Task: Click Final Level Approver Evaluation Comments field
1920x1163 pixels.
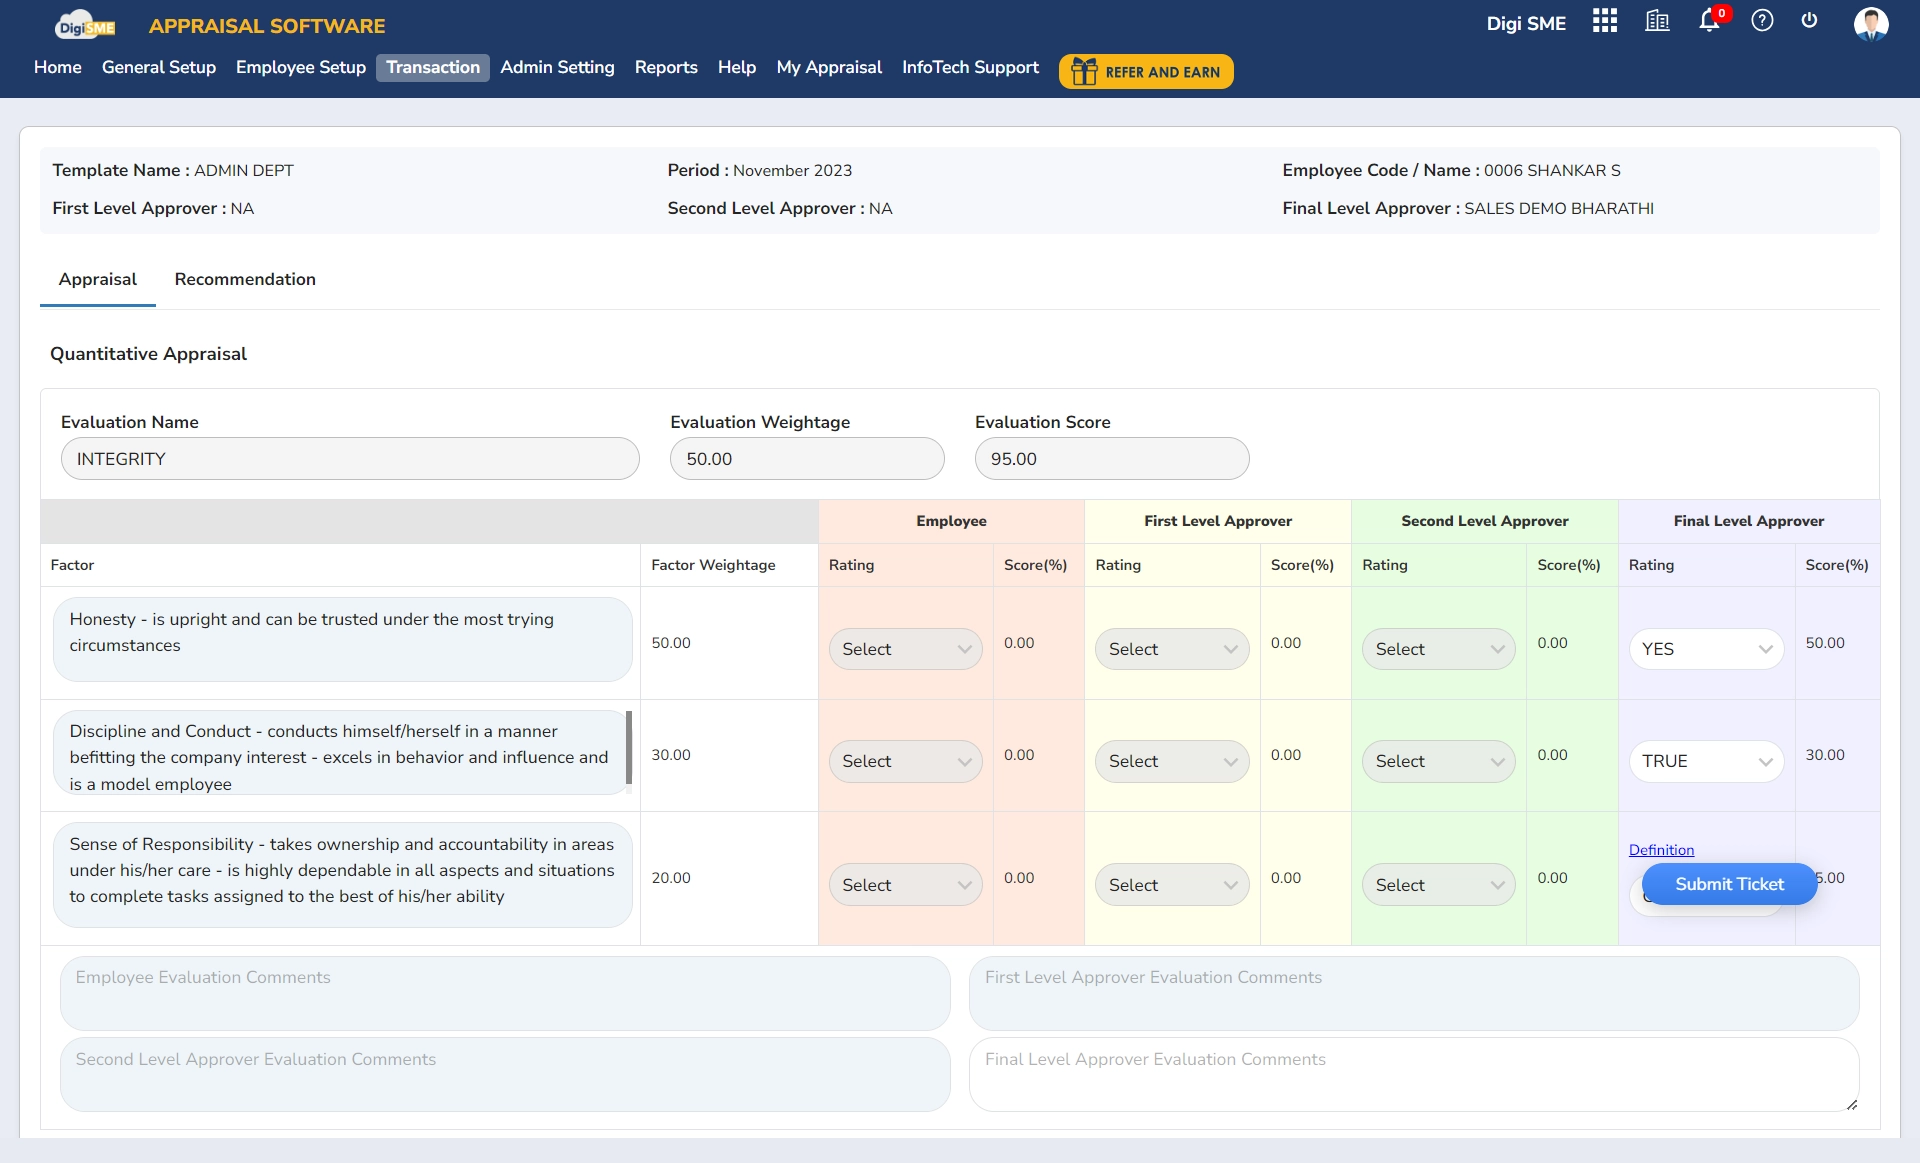Action: coord(1413,1074)
